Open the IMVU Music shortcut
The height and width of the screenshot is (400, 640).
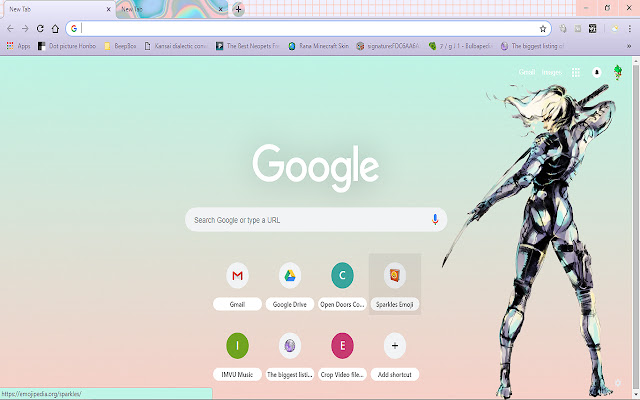click(x=237, y=356)
